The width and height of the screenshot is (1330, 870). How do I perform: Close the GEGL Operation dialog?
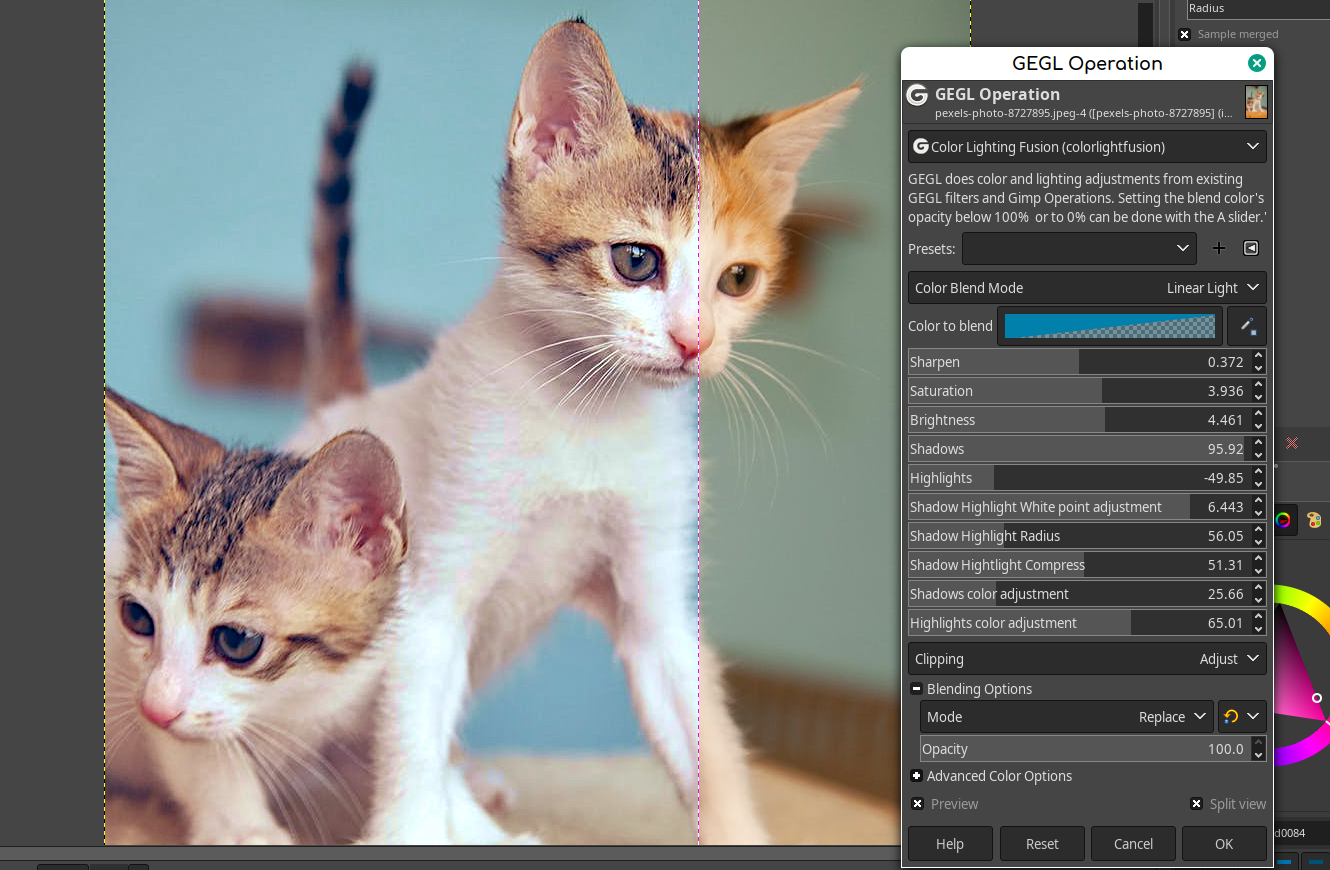(1256, 63)
